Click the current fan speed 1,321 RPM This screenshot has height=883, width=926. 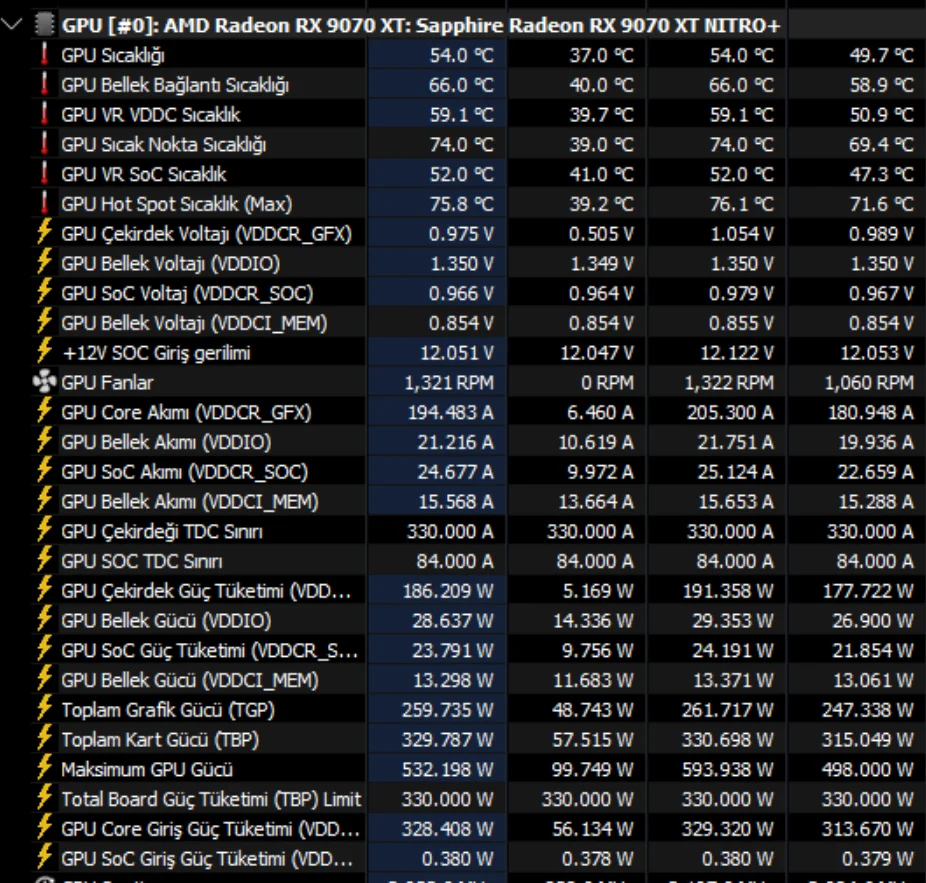pos(449,383)
